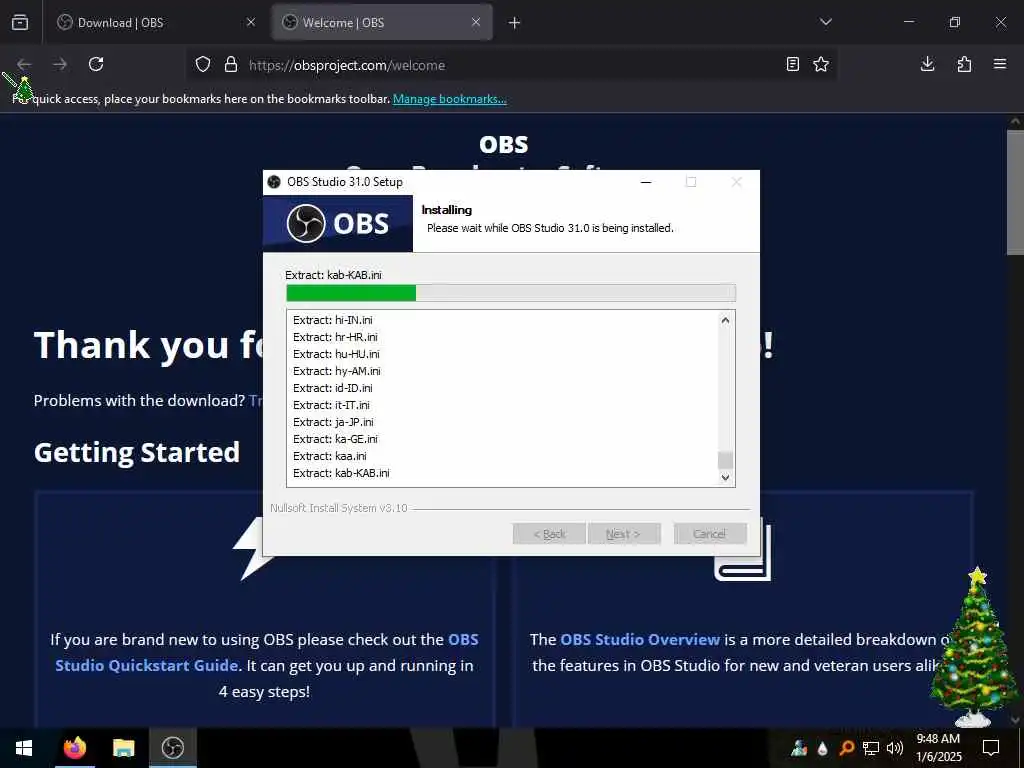
Task: Open File Explorer from the taskbar
Action: [123, 748]
